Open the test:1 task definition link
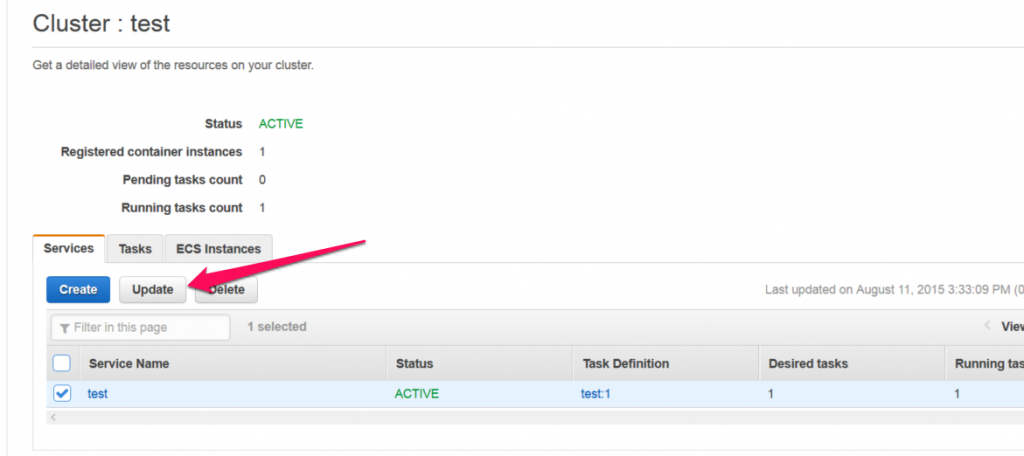1024x456 pixels. (596, 394)
